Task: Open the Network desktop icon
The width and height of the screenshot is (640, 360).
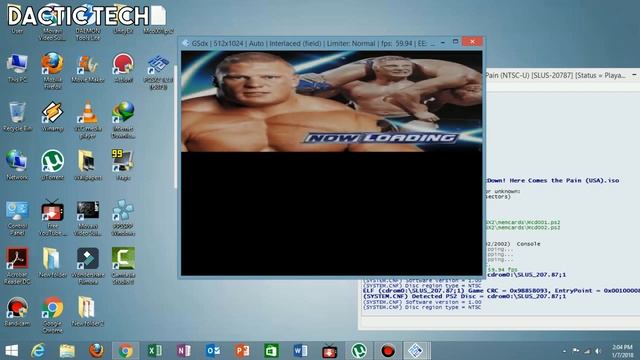Action: (17, 165)
